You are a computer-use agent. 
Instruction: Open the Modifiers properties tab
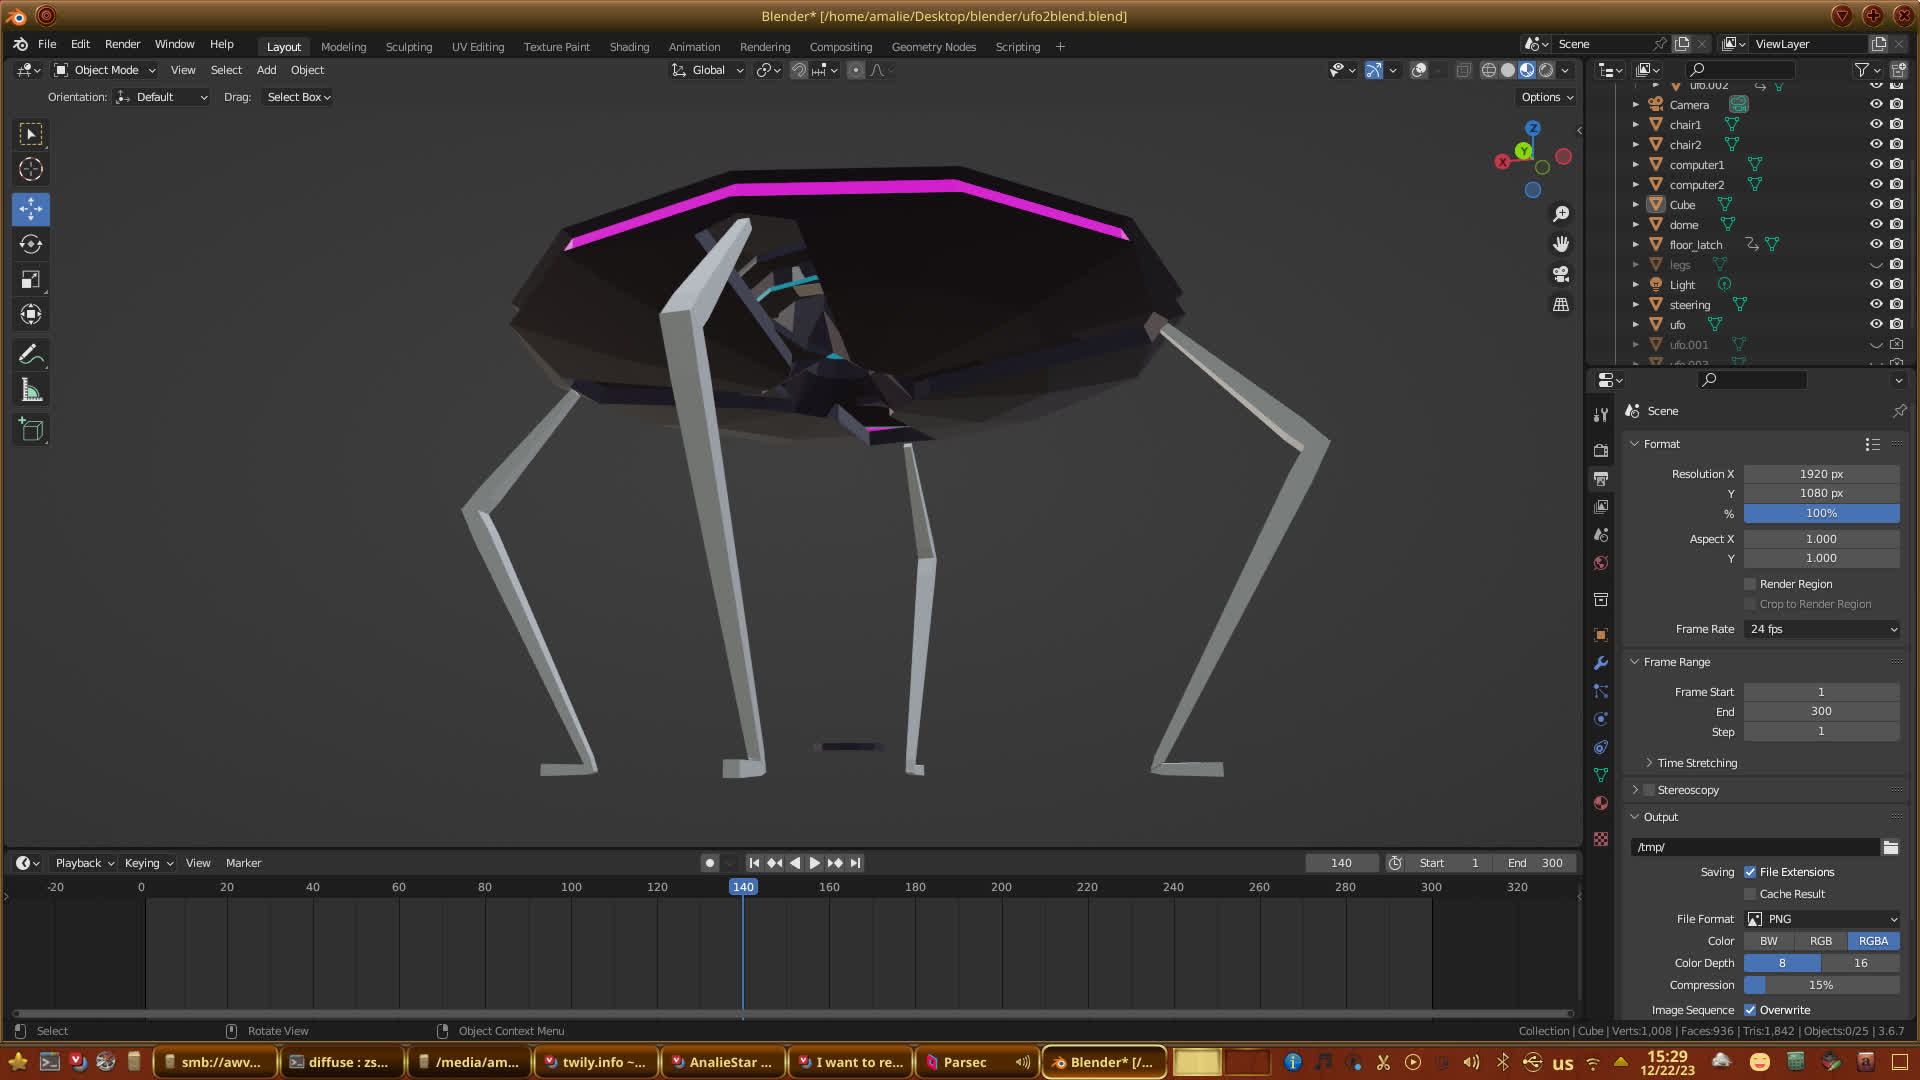[1601, 663]
